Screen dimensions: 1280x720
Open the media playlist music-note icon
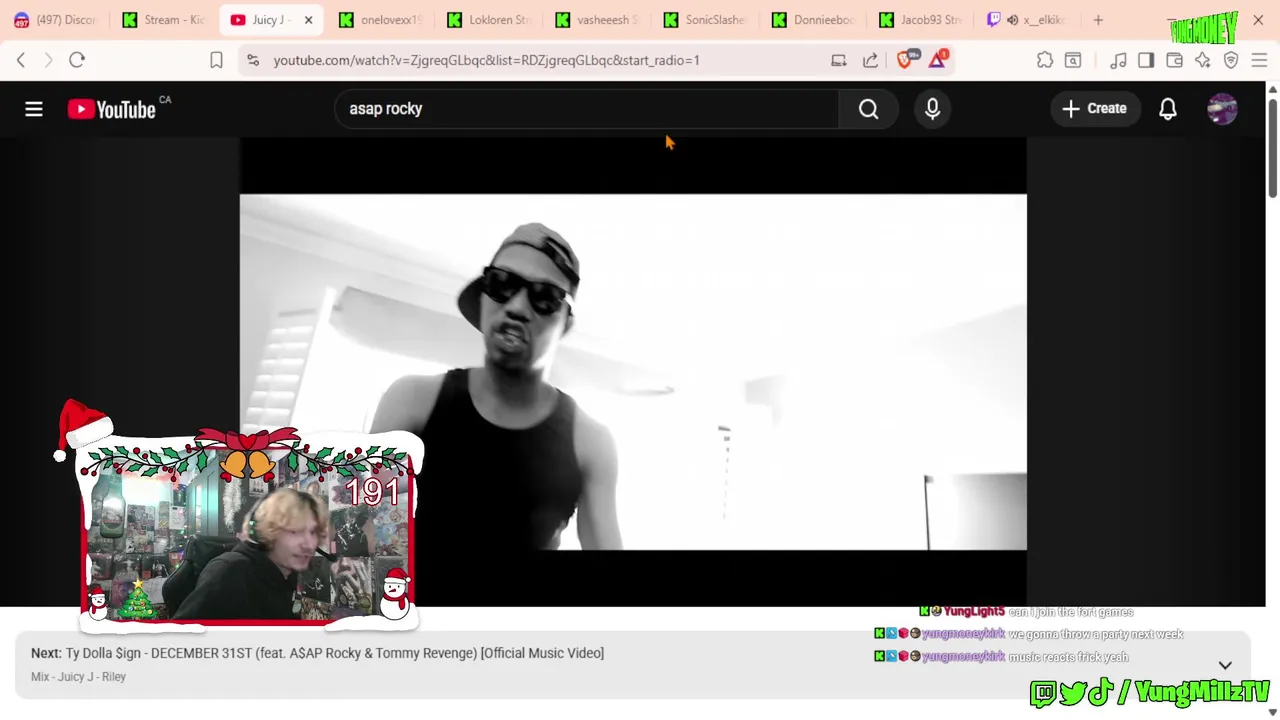point(1118,60)
